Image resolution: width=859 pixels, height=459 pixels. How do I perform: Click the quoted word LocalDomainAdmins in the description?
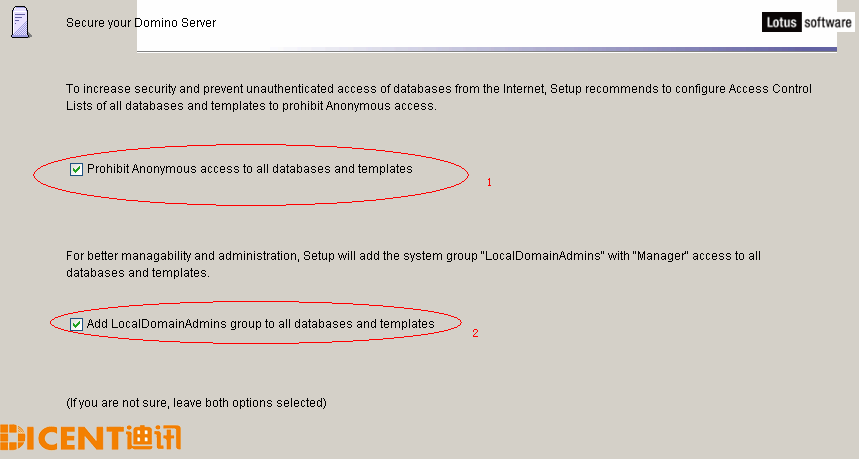(x=543, y=256)
